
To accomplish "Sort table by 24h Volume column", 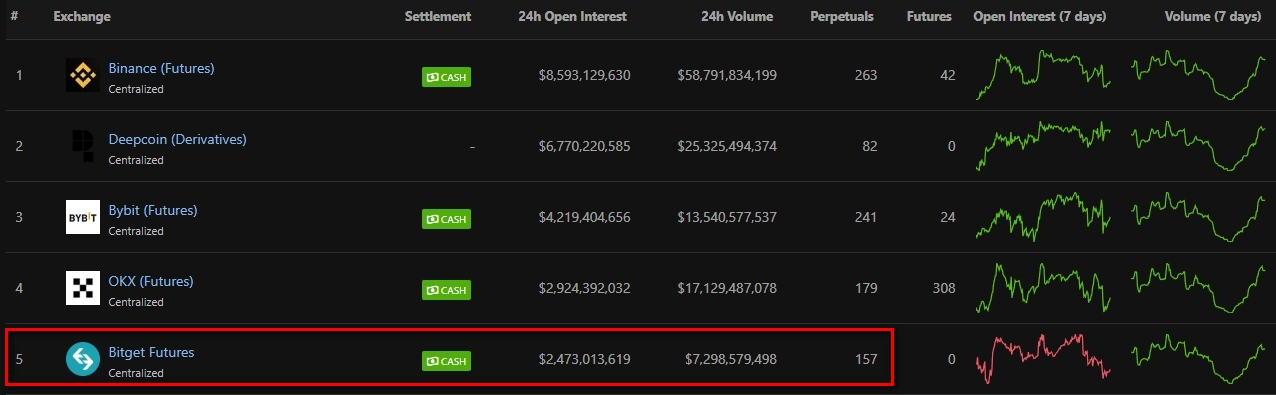I will pos(737,17).
